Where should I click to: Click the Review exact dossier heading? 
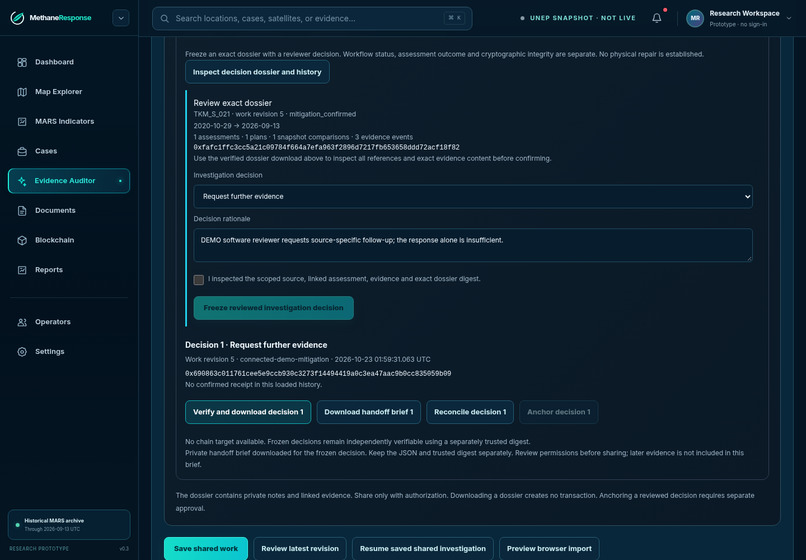point(232,103)
